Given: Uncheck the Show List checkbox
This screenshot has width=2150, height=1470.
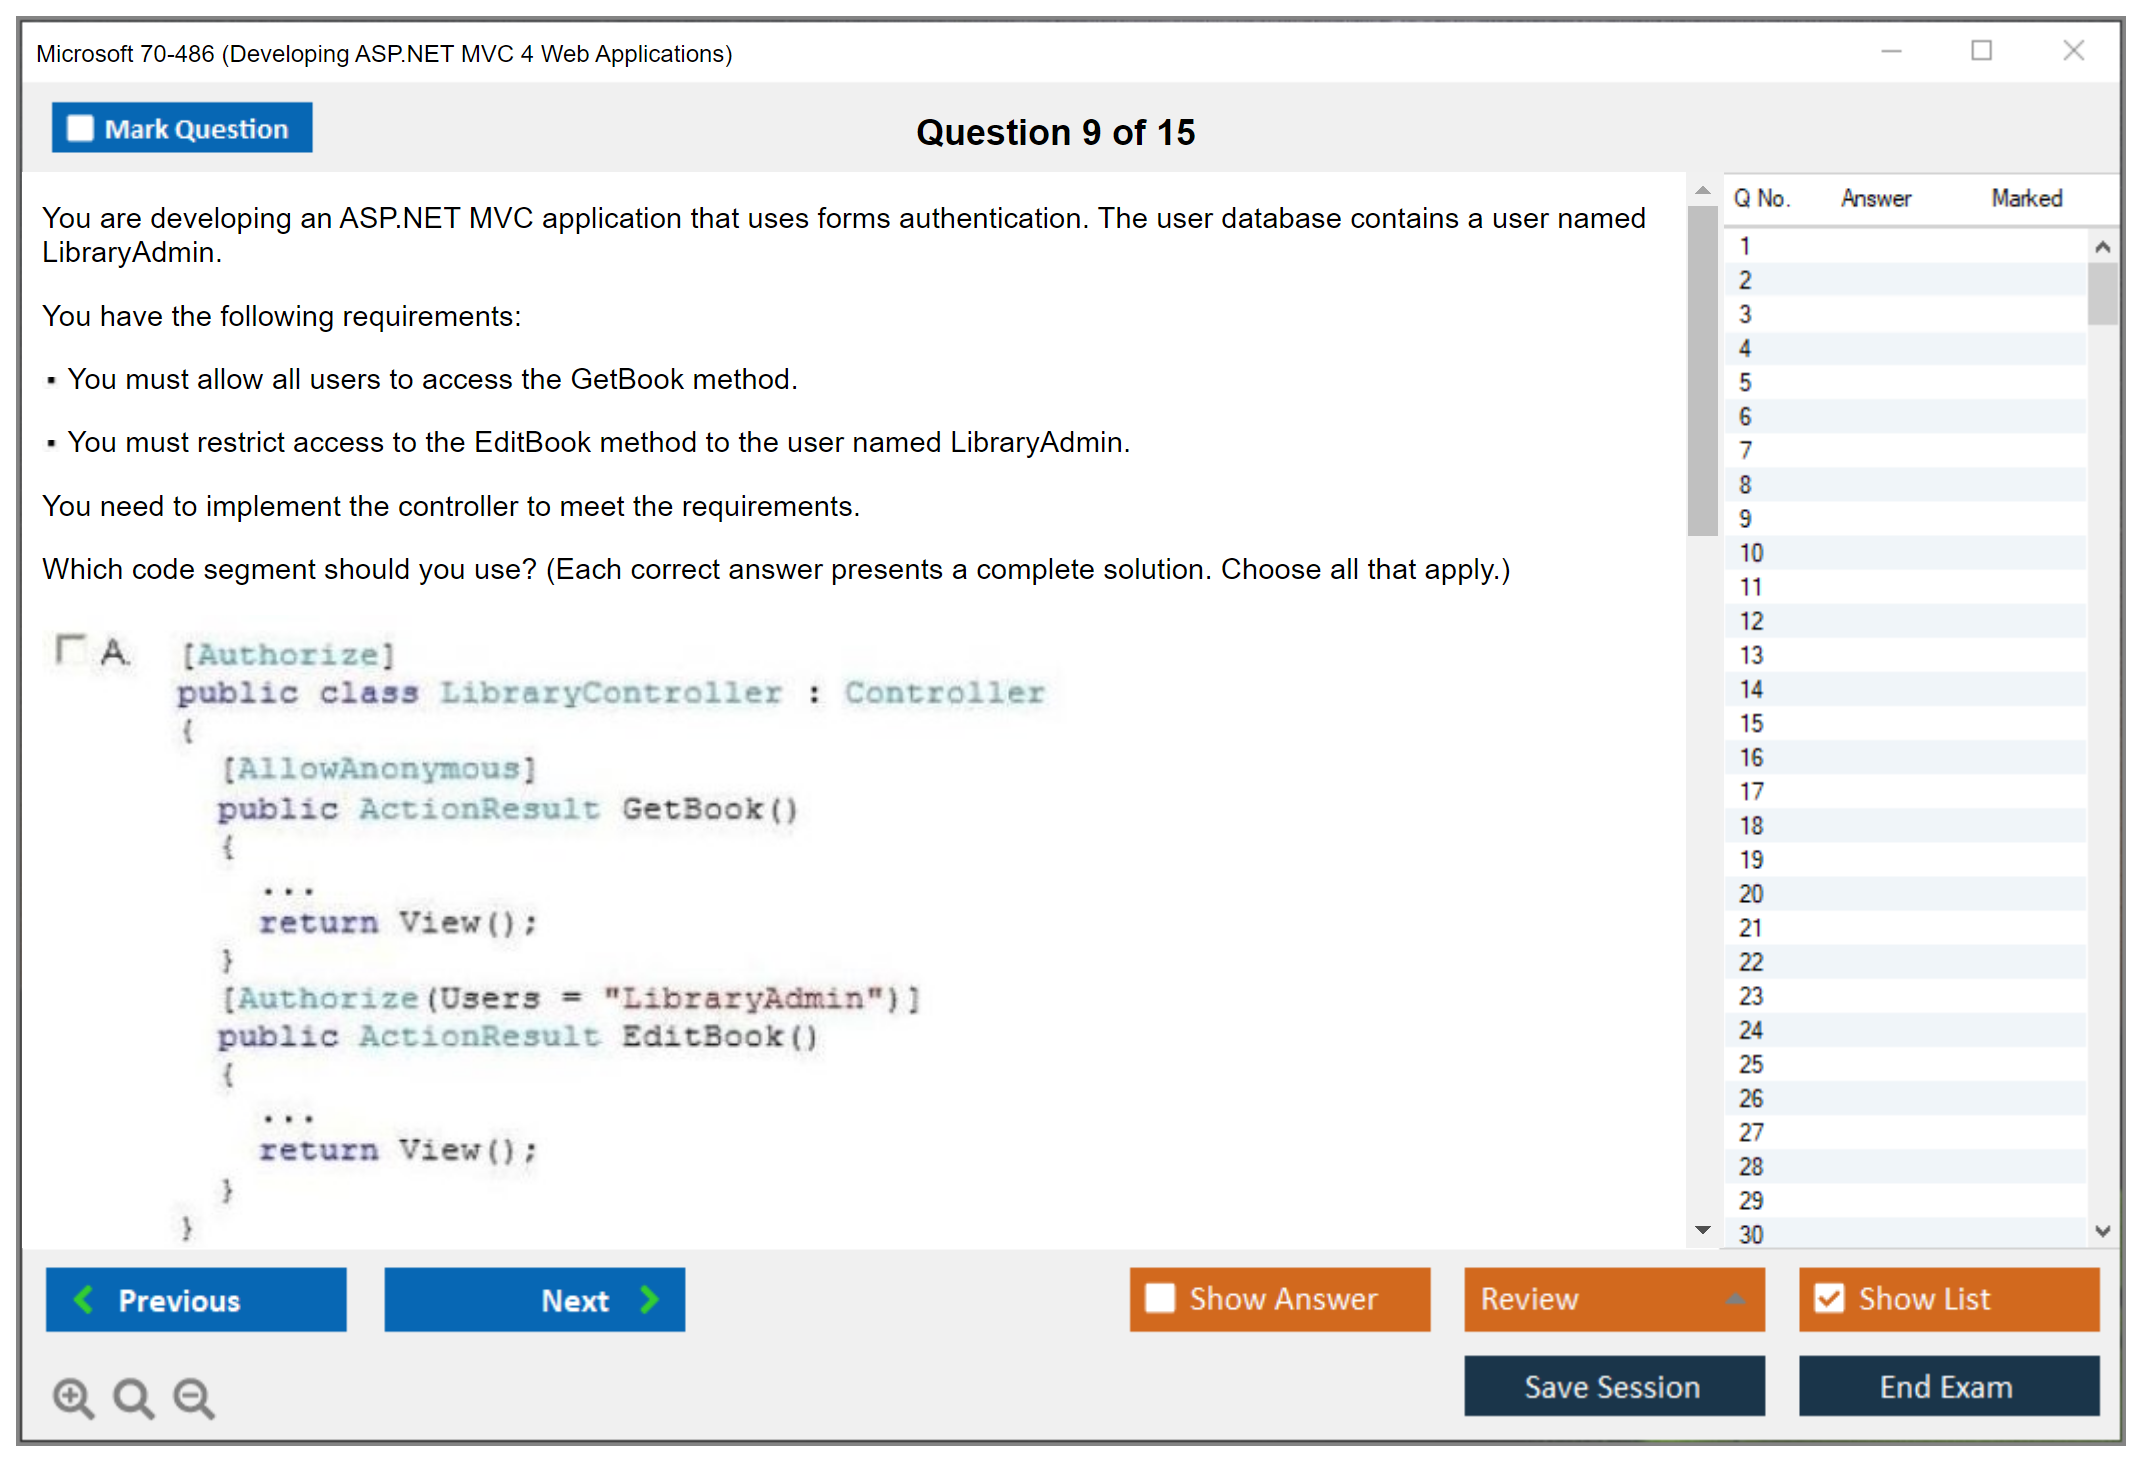Looking at the screenshot, I should [1829, 1298].
